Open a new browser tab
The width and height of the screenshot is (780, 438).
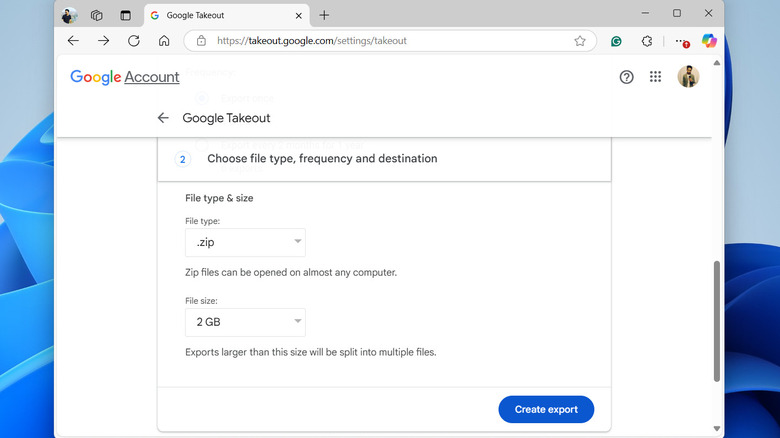tap(324, 15)
